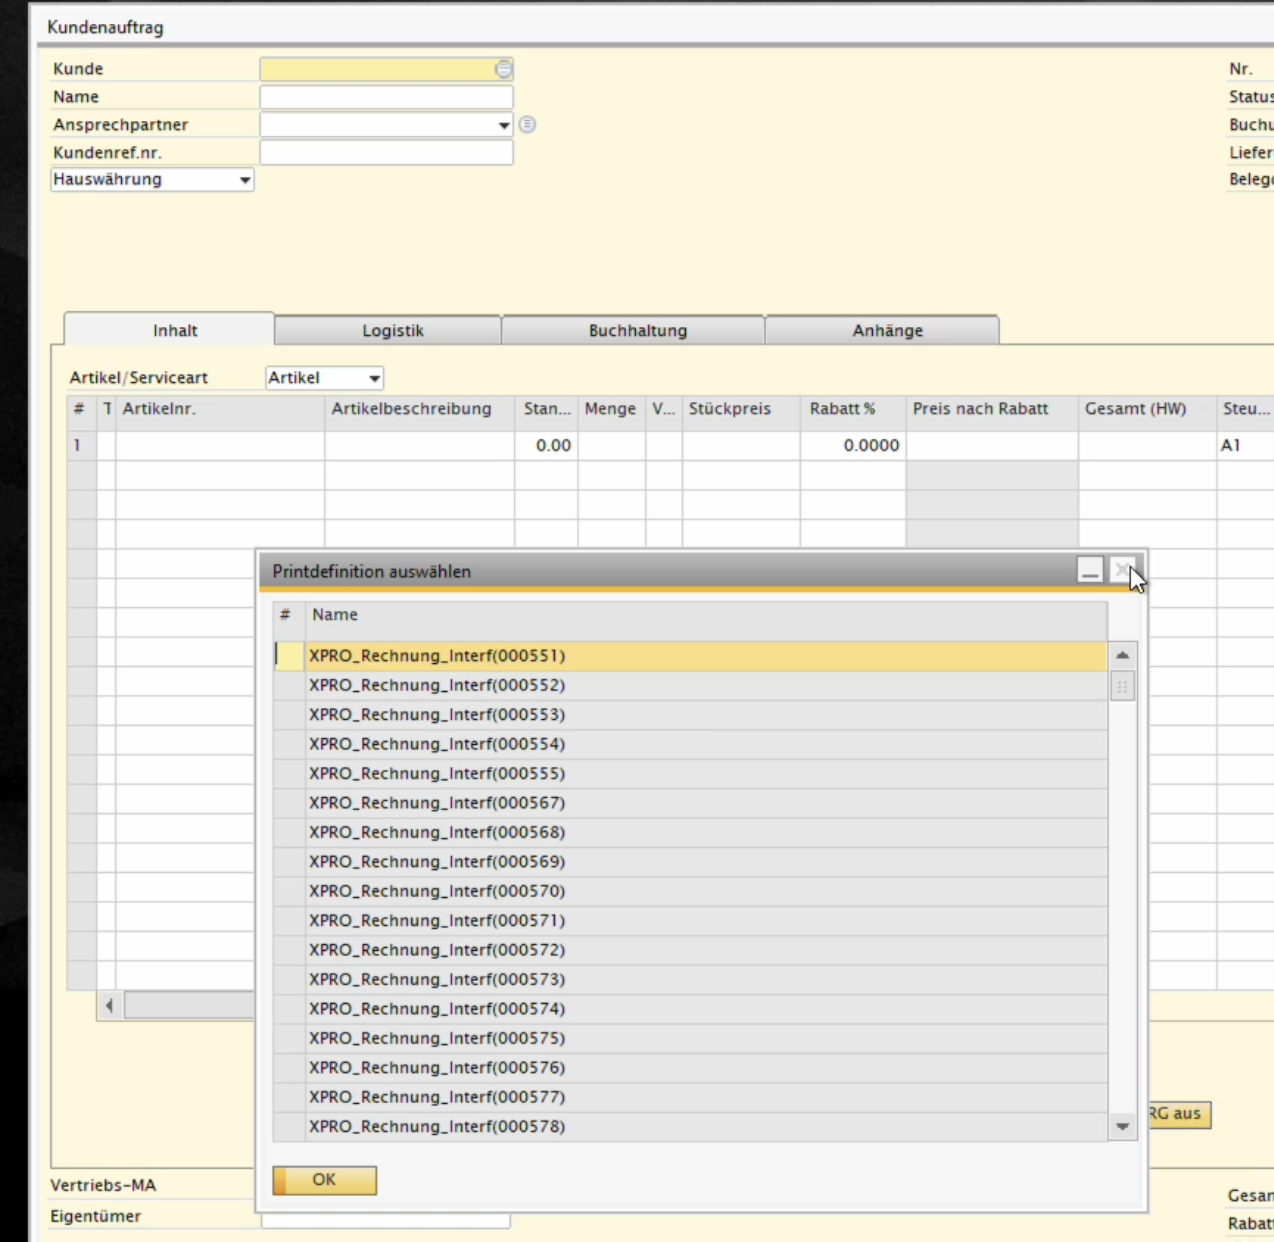
Task: Go to the Anhänge tab
Action: click(887, 331)
